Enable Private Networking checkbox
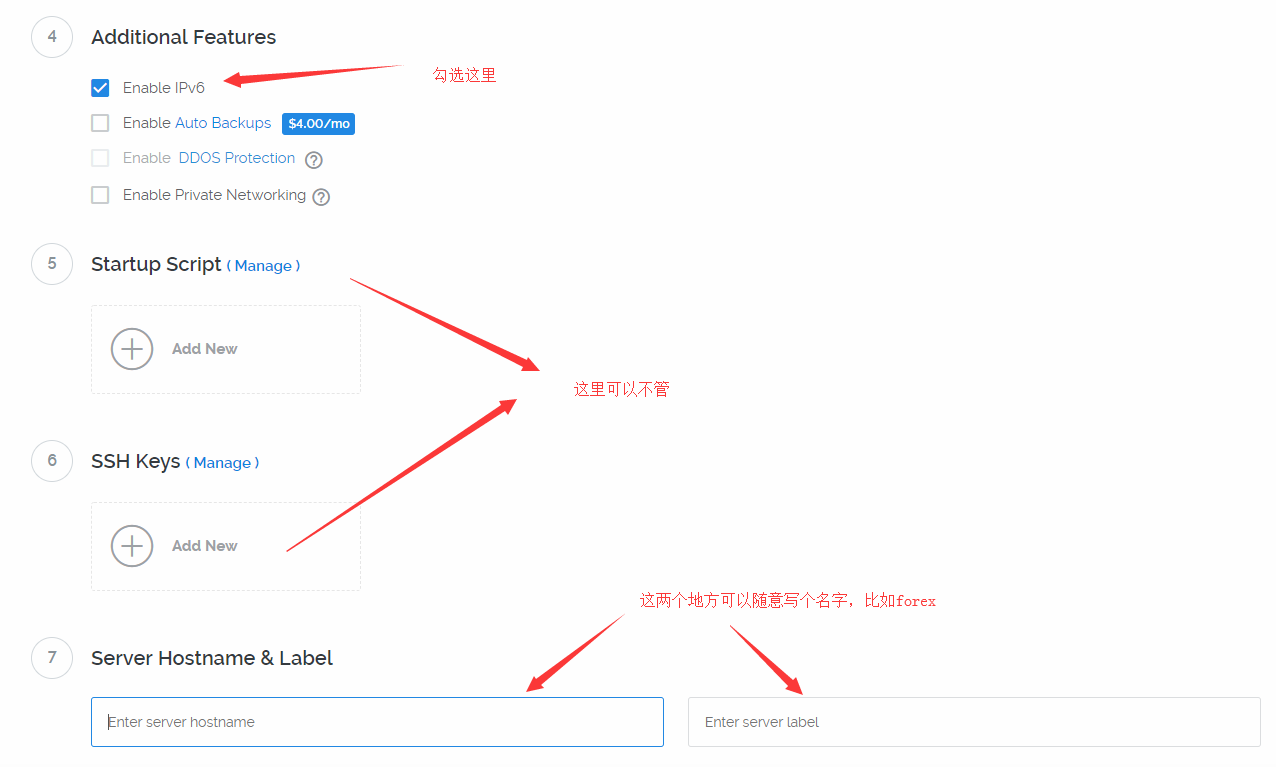Screen dimensions: 1276x767 [x=100, y=195]
